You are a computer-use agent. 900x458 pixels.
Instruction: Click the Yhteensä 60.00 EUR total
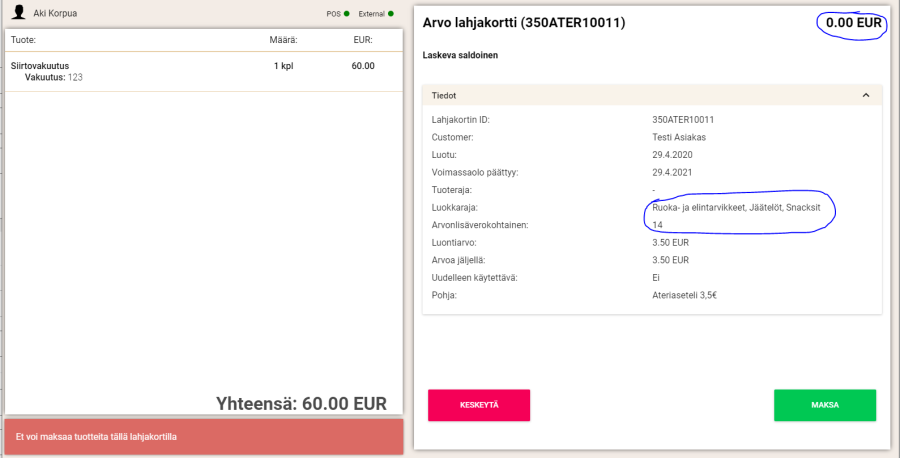(301, 403)
